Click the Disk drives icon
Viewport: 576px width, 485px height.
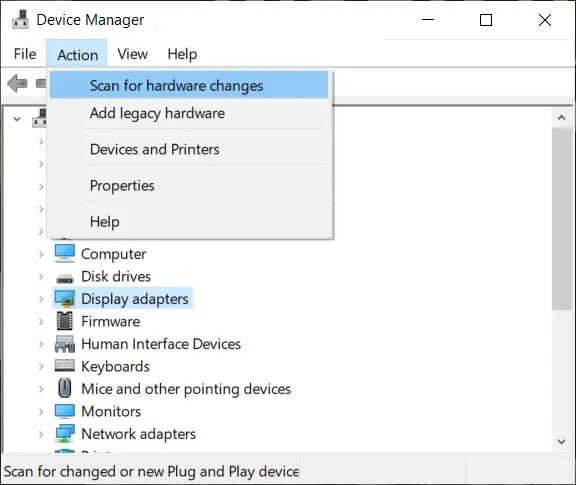(65, 278)
